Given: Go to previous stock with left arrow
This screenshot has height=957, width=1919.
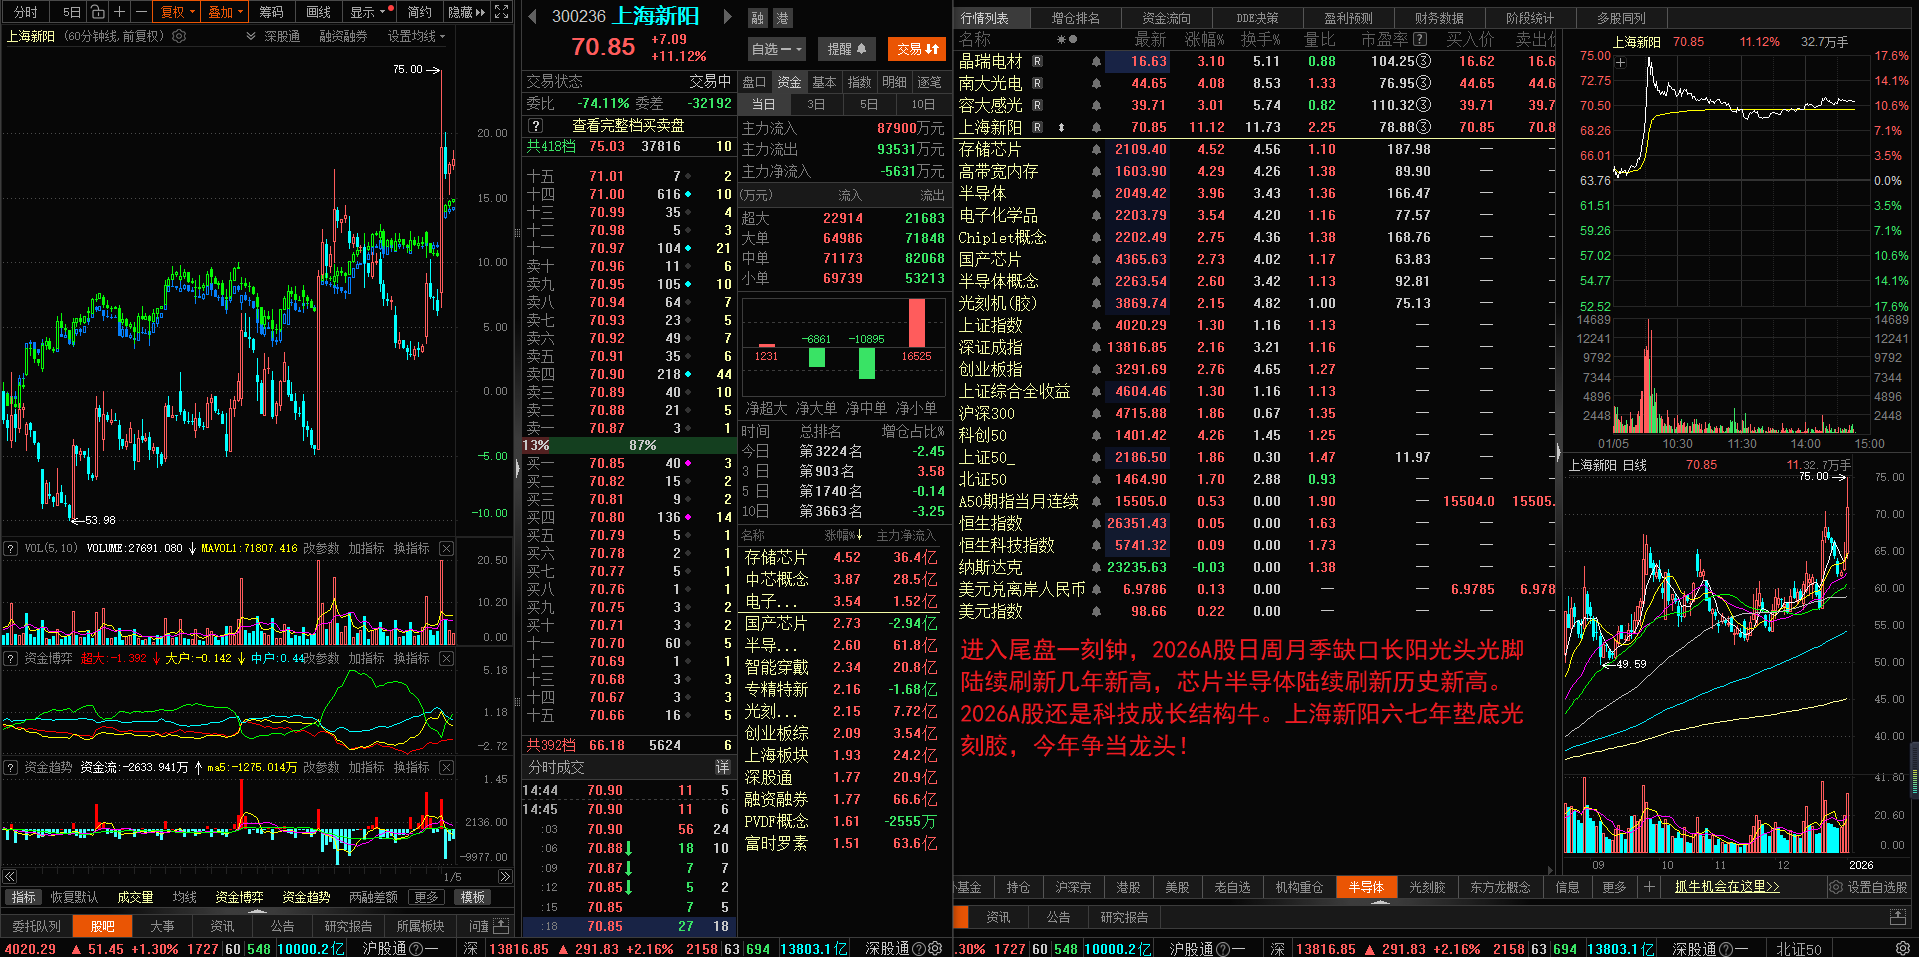Looking at the screenshot, I should pos(532,17).
